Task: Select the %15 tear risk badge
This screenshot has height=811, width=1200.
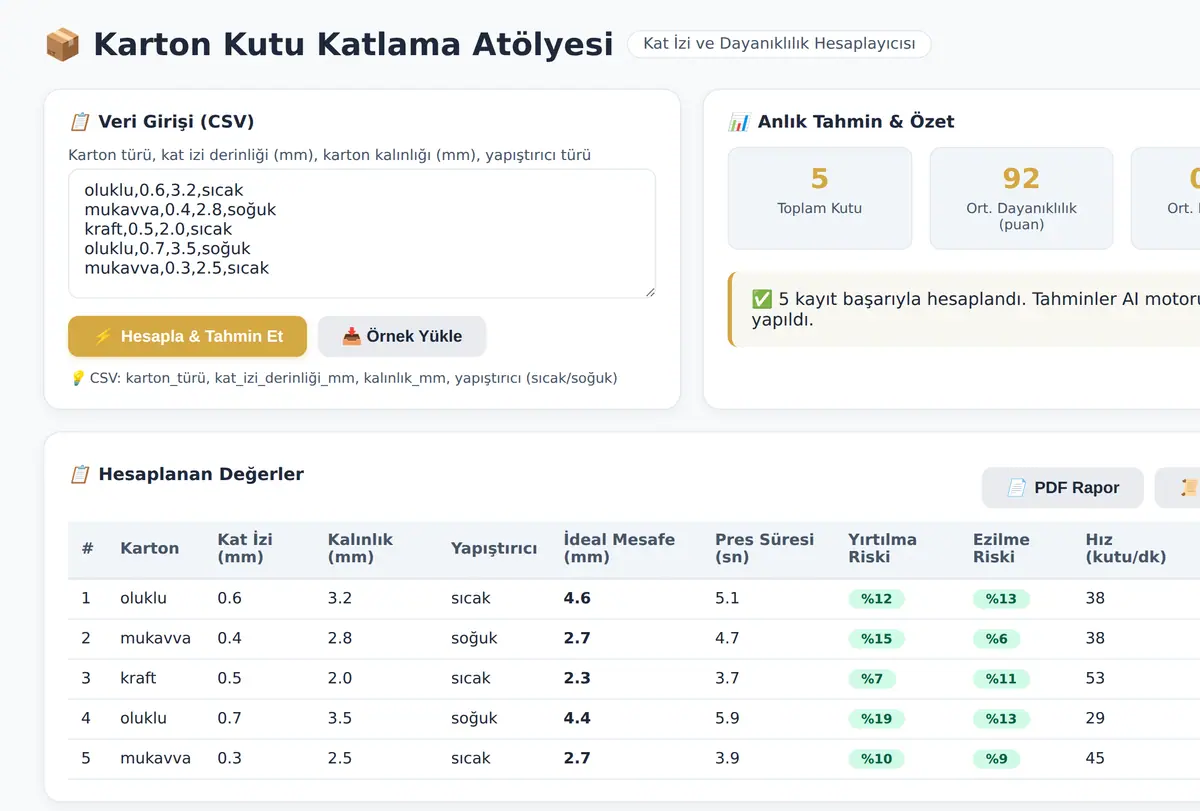Action: [x=876, y=639]
